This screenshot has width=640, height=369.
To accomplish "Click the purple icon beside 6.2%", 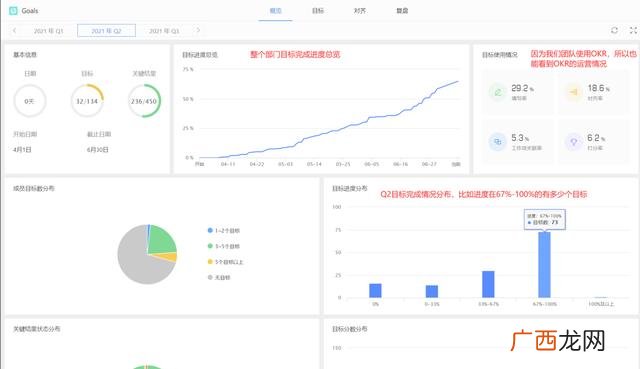I will coord(573,142).
